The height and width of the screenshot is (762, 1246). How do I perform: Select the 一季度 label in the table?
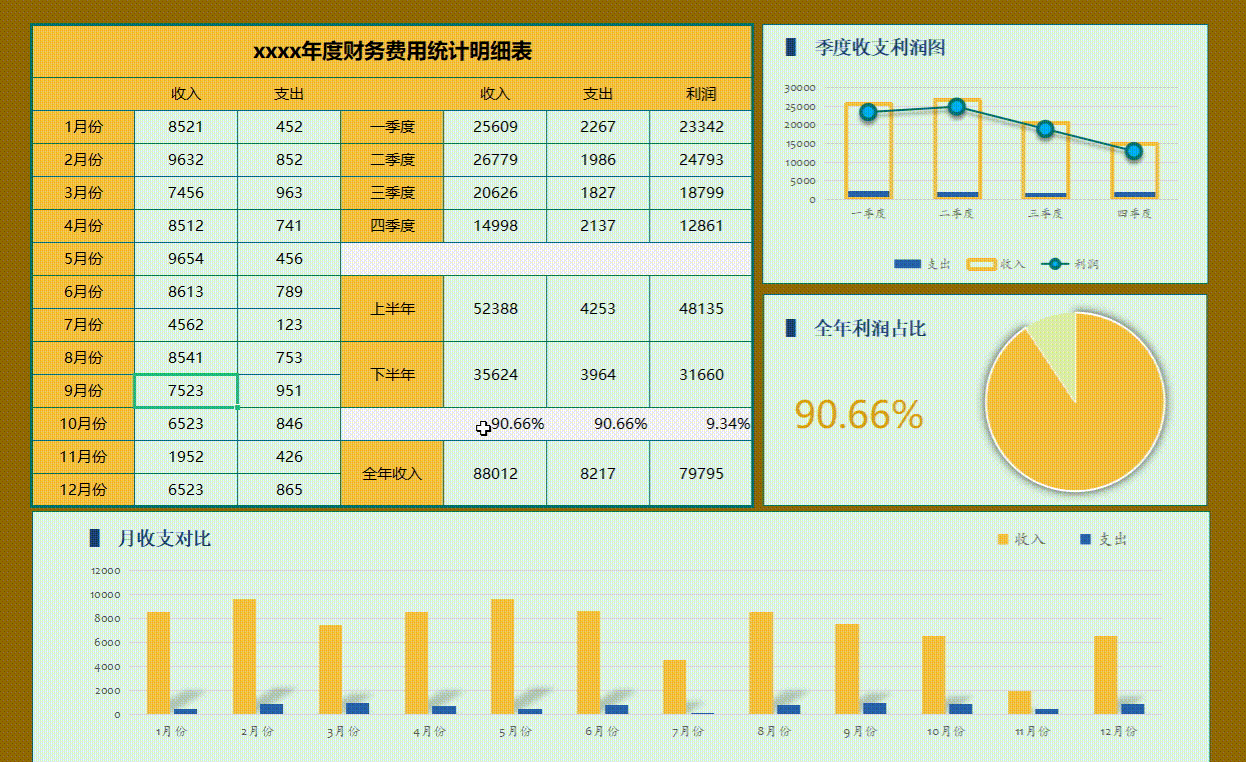[392, 127]
